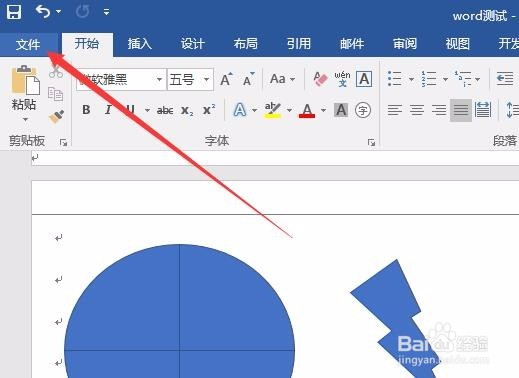Viewport: 519px width, 378px height.
Task: Toggle Superscript formatting
Action: point(209,110)
